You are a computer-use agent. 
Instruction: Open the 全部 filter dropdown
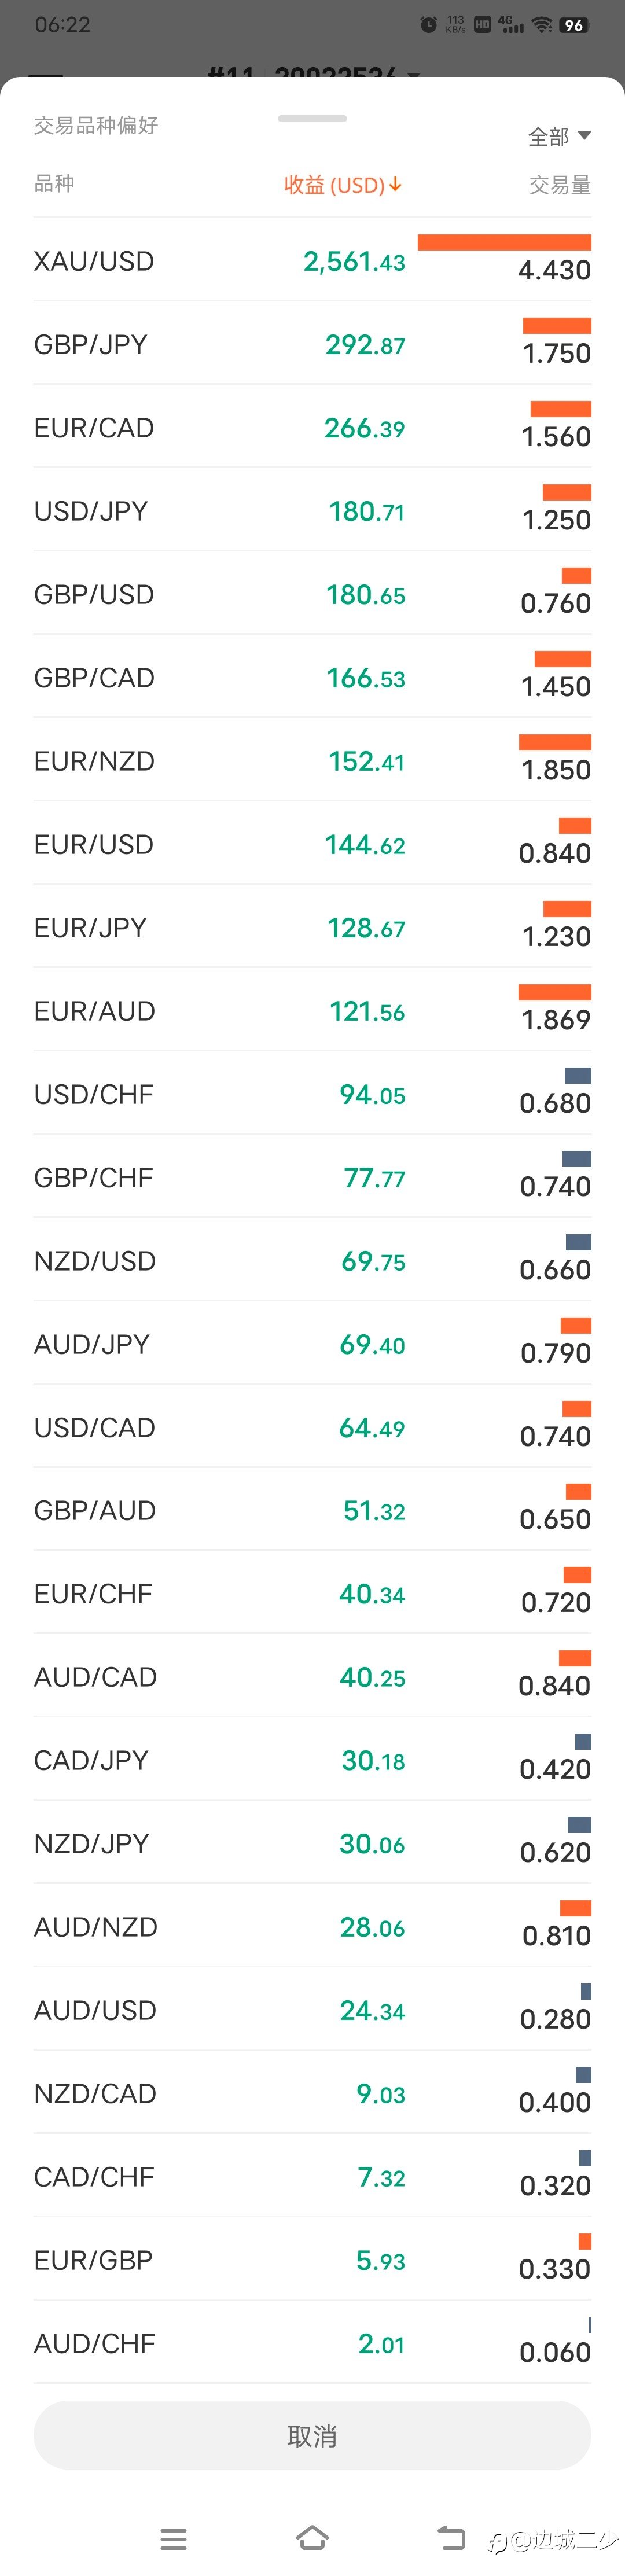(559, 136)
